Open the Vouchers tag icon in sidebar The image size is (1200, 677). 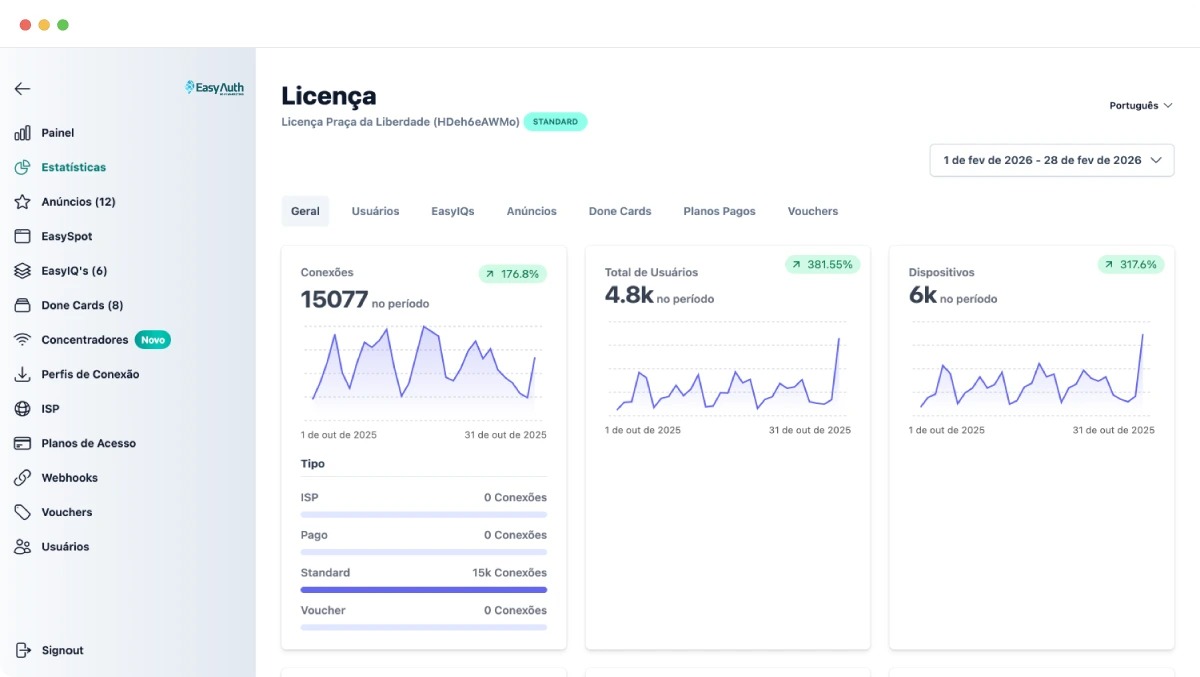pyautogui.click(x=22, y=512)
